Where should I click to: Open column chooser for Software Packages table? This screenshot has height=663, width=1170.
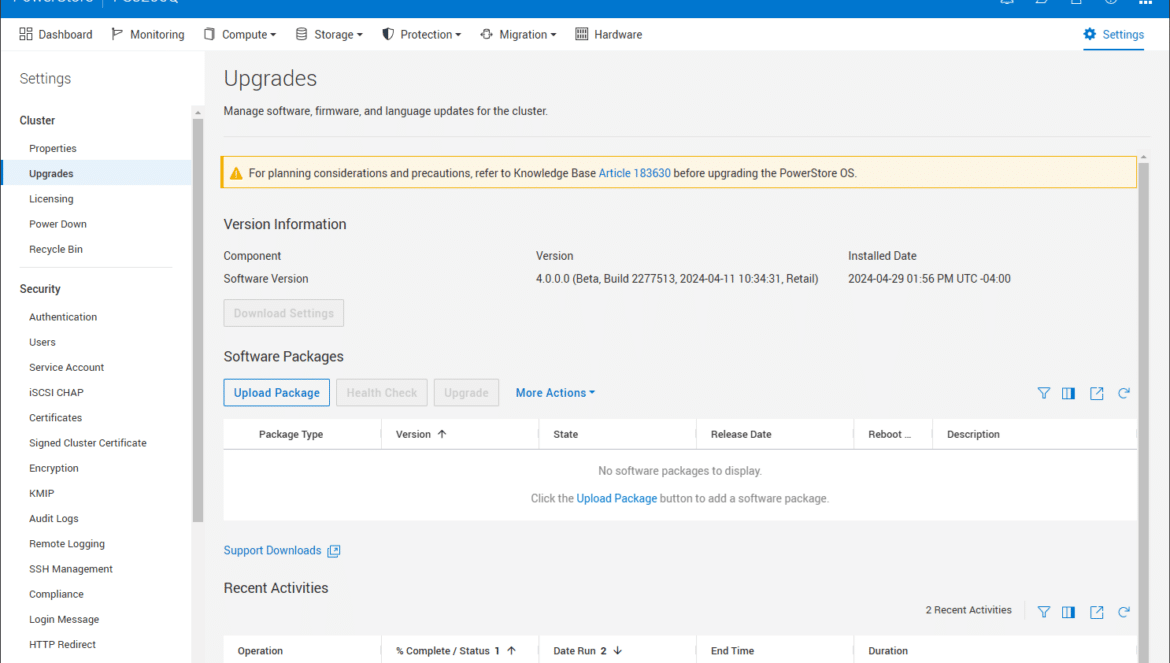click(1069, 393)
